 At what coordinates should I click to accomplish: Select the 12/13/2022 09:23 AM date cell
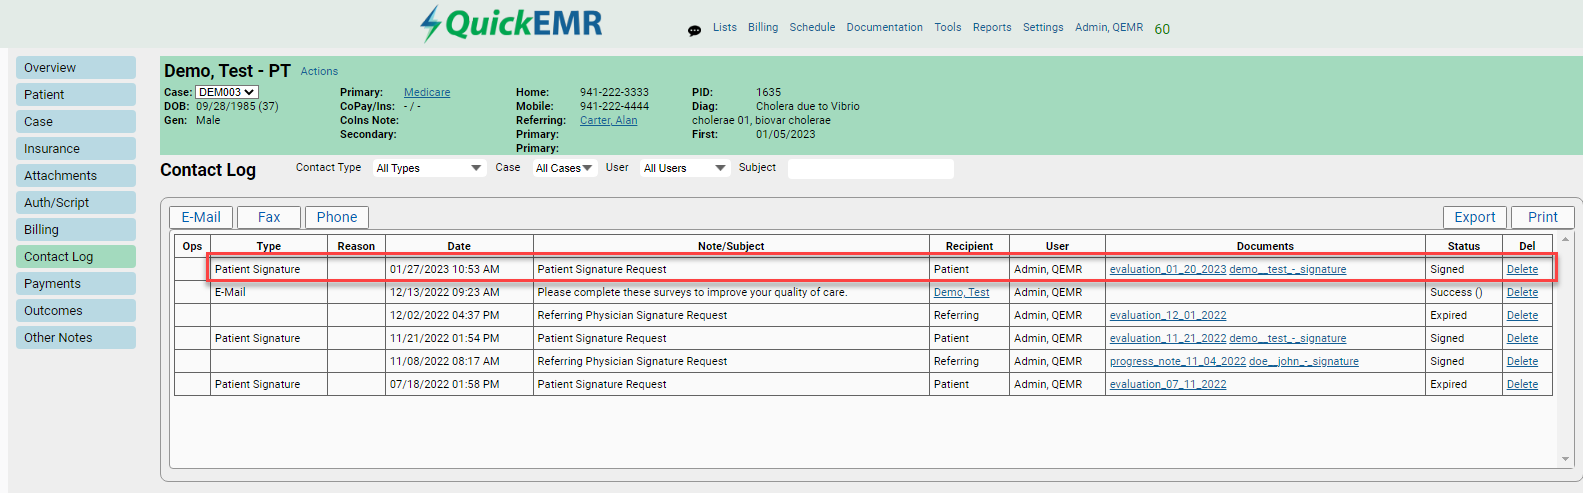459,292
